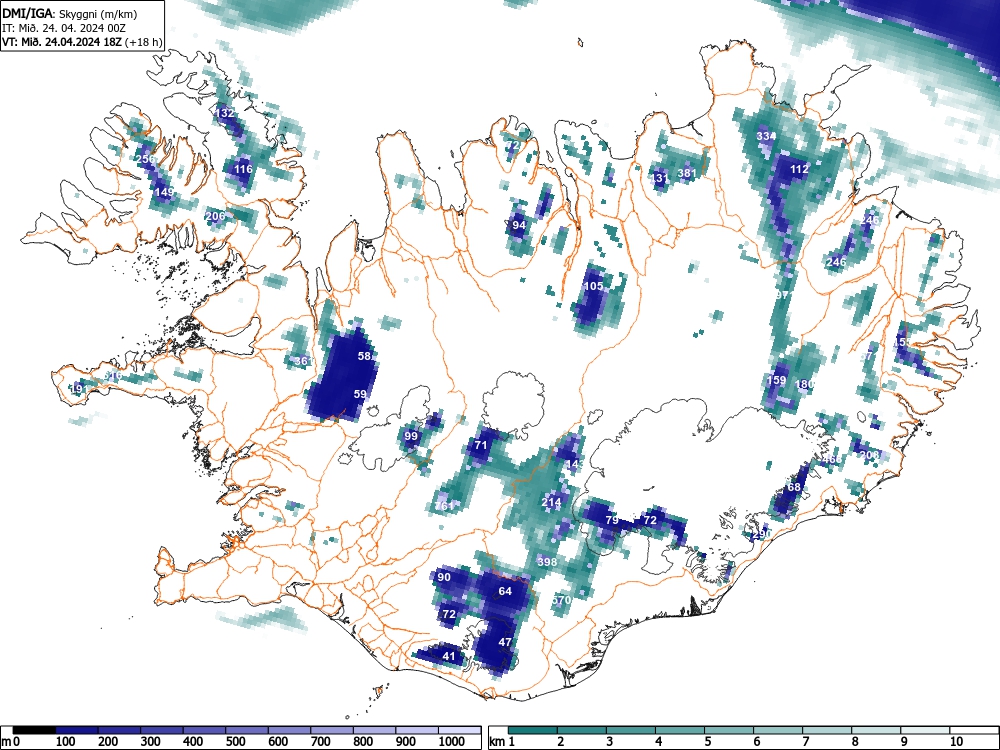Click the visibility value 159 on the map
1000x750 pixels.
click(x=776, y=379)
